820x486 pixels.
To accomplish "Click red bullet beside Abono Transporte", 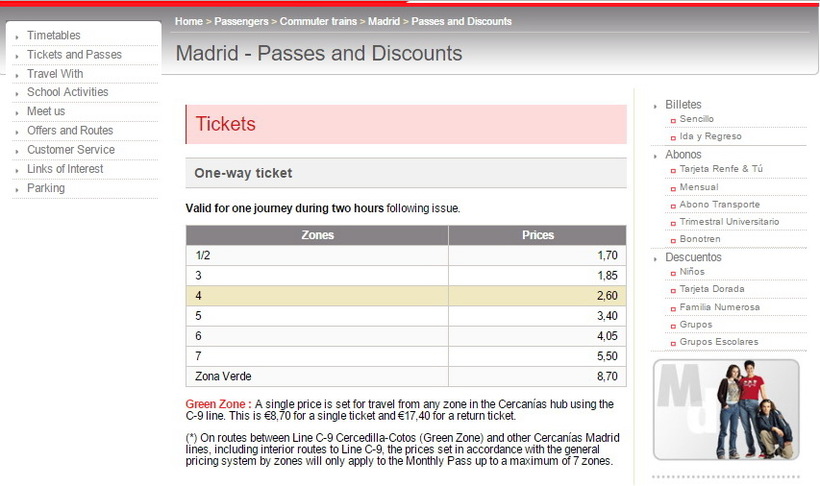I will (673, 206).
